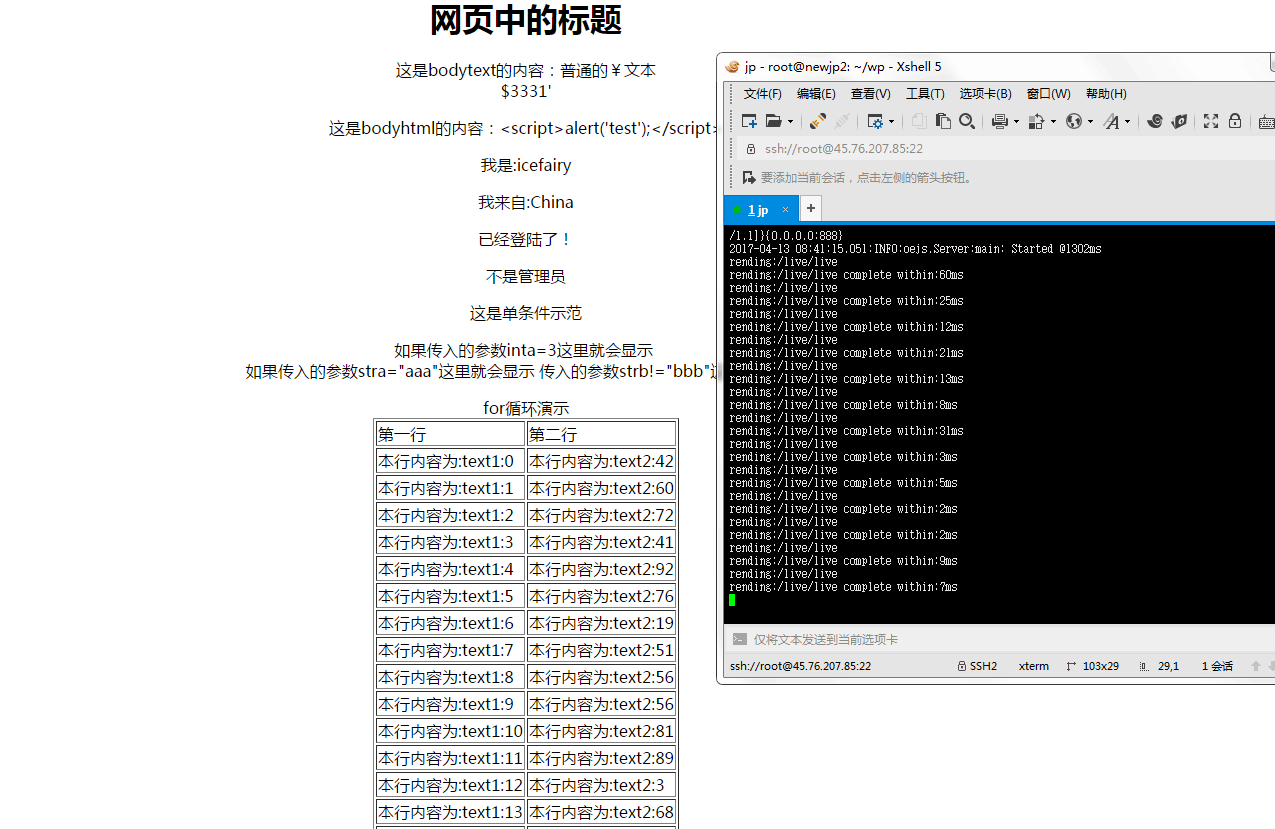The width and height of the screenshot is (1275, 829).
Task: Click '1 会话' in the status bar
Action: 1217,666
